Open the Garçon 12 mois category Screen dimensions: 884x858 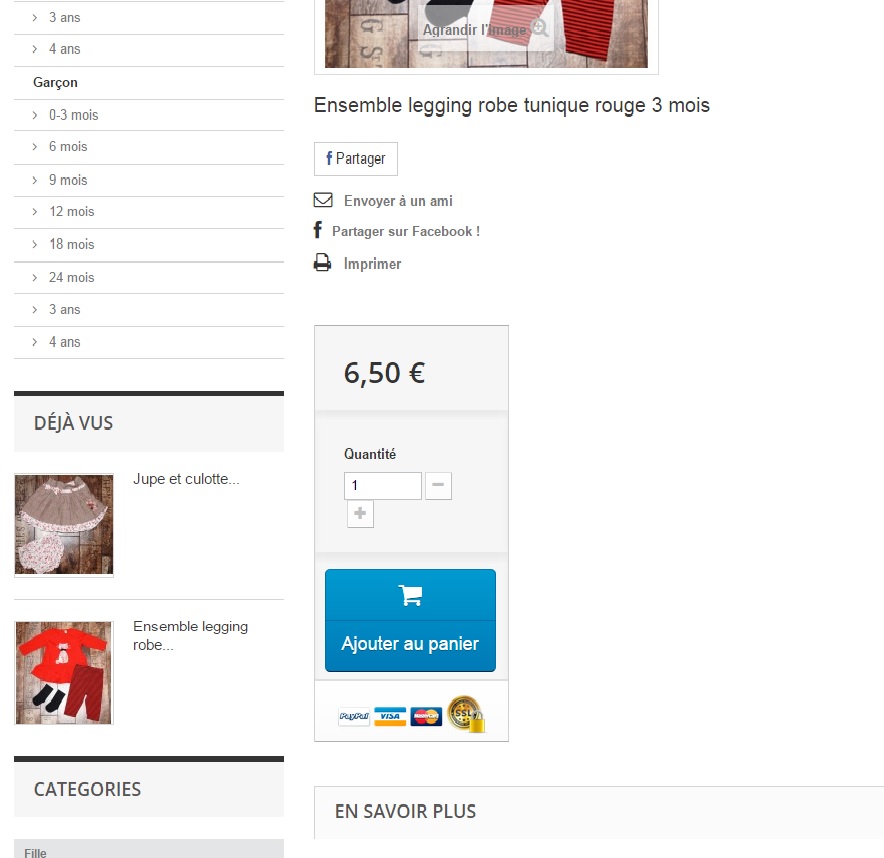[72, 211]
